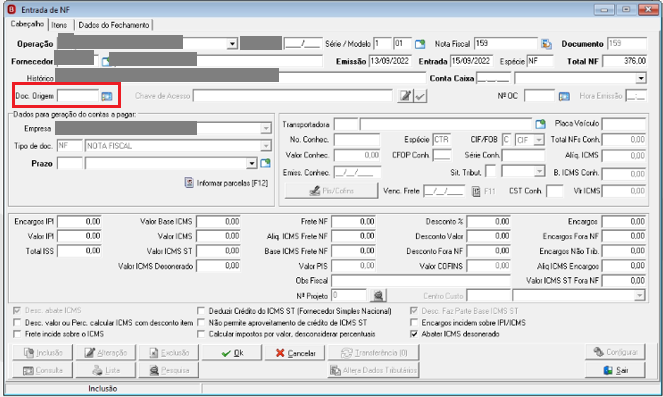Click the checkmark icon after Chave de Acesso

click(x=420, y=96)
